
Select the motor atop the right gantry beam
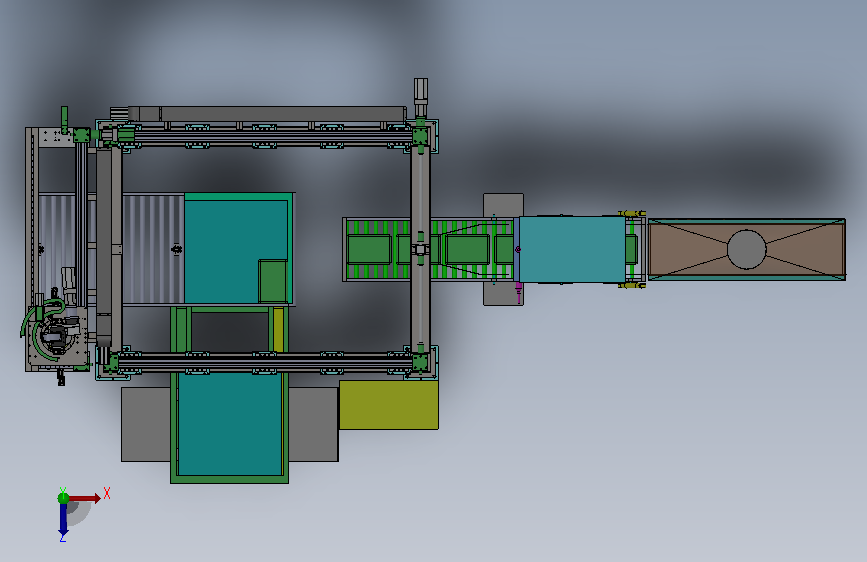421,97
